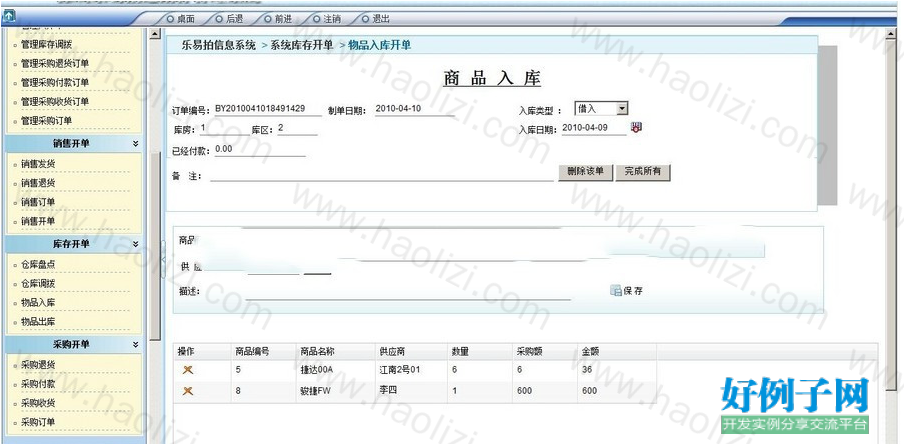Click 系统库存开单 in breadcrumb
This screenshot has width=904, height=444.
tap(302, 45)
